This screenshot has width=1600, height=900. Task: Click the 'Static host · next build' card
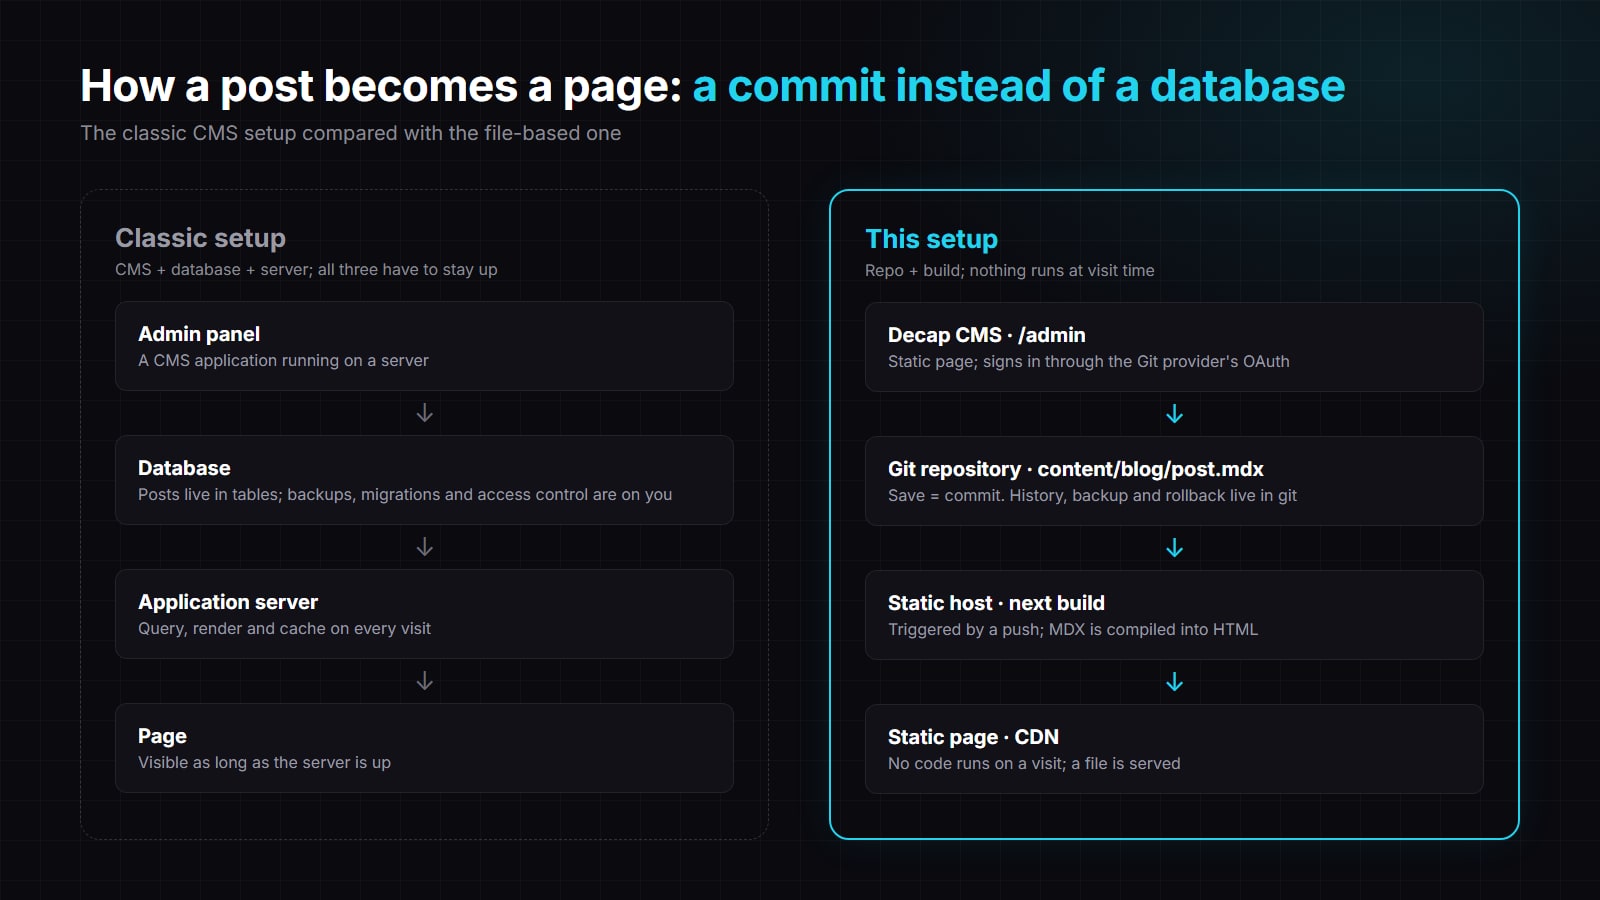1174,615
